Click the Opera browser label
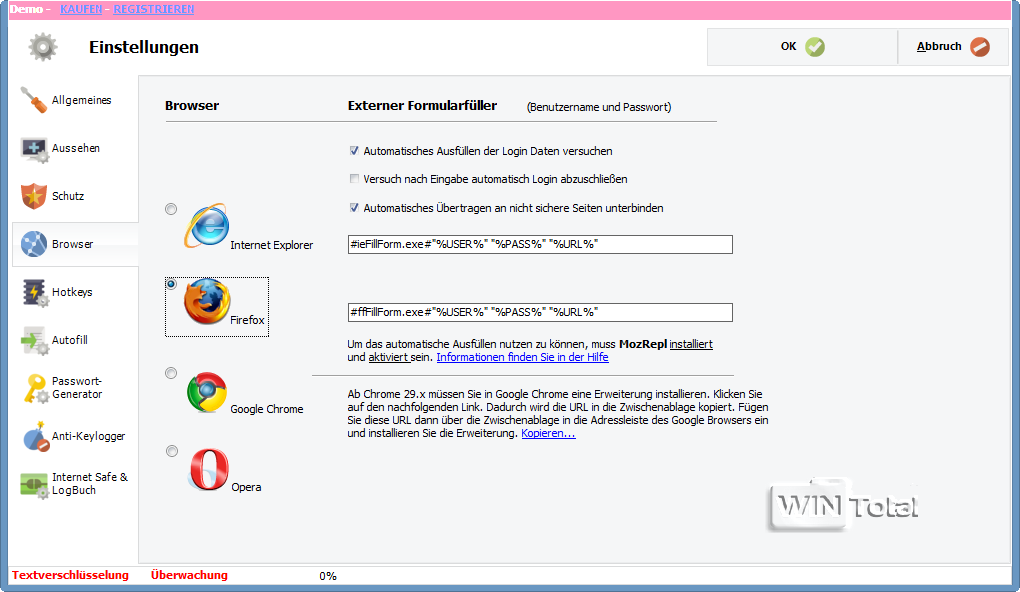 [247, 487]
